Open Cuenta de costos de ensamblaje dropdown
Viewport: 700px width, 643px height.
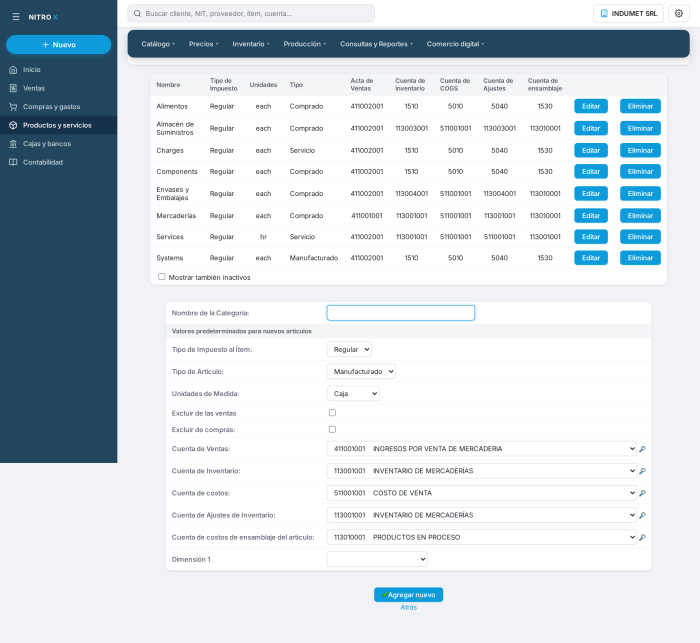482,537
